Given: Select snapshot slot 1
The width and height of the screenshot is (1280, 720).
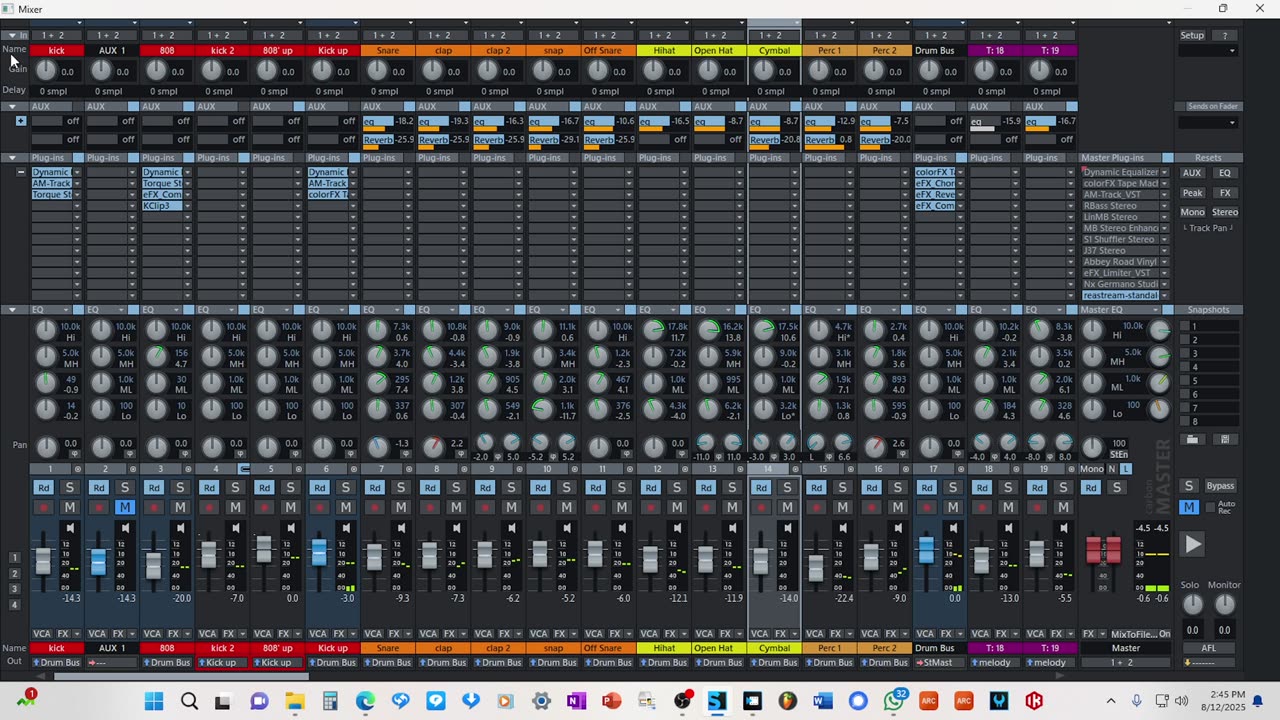Looking at the screenshot, I should click(x=1209, y=326).
